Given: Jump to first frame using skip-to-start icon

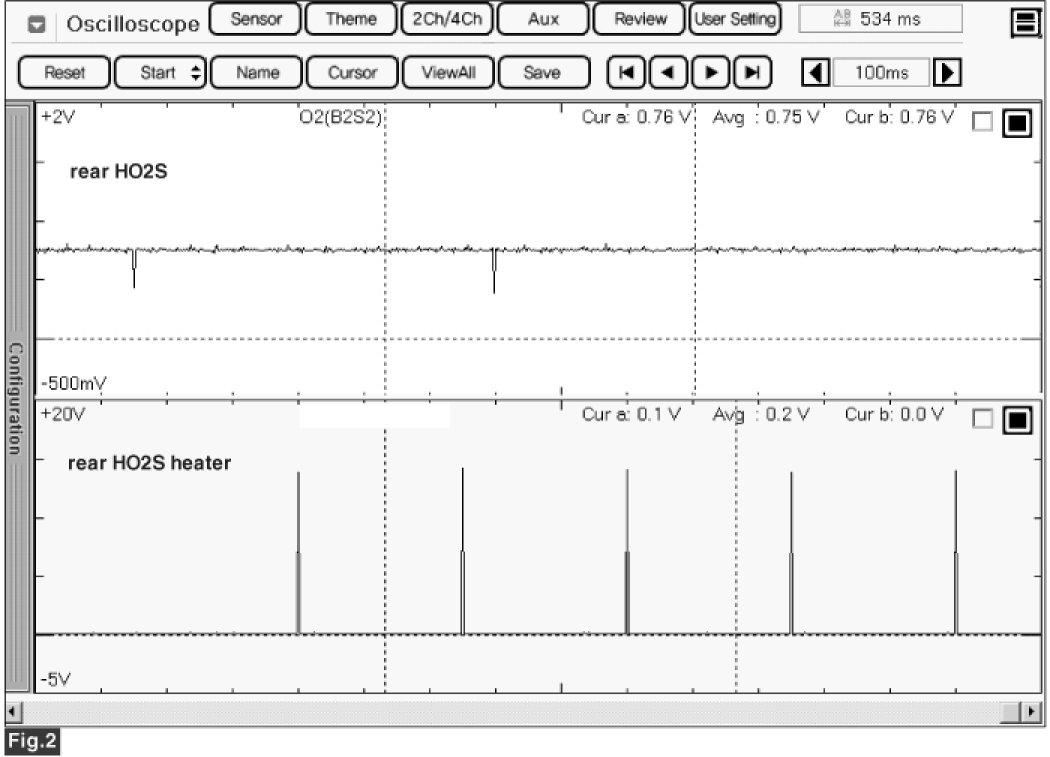Looking at the screenshot, I should [x=627, y=73].
